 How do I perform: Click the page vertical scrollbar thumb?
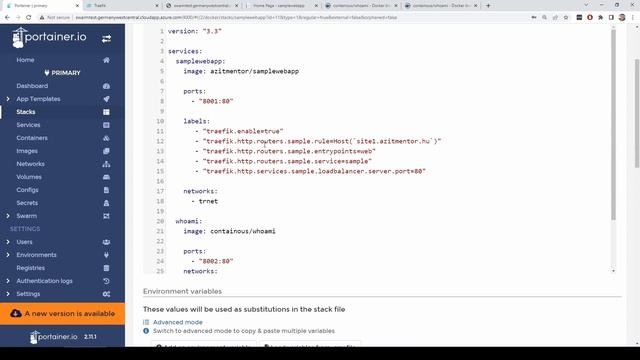click(637, 113)
